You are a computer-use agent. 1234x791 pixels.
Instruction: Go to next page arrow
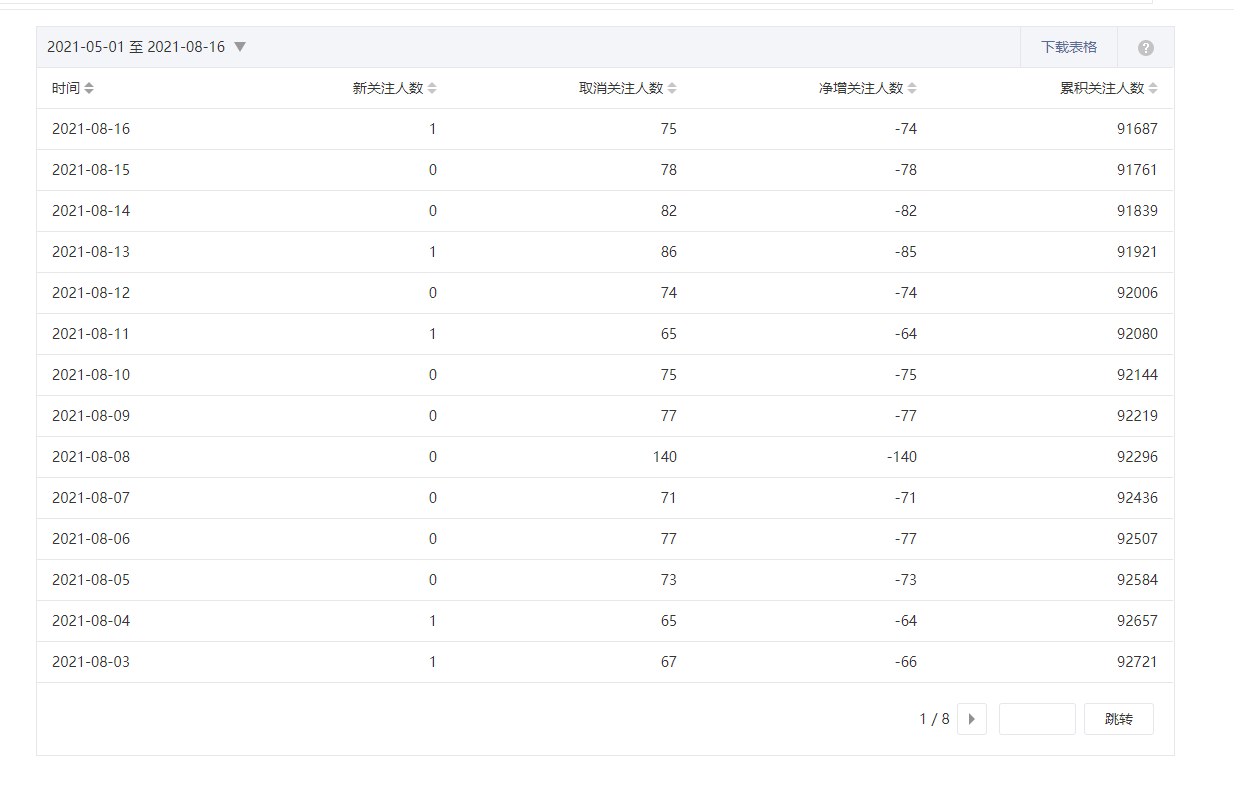coord(971,719)
